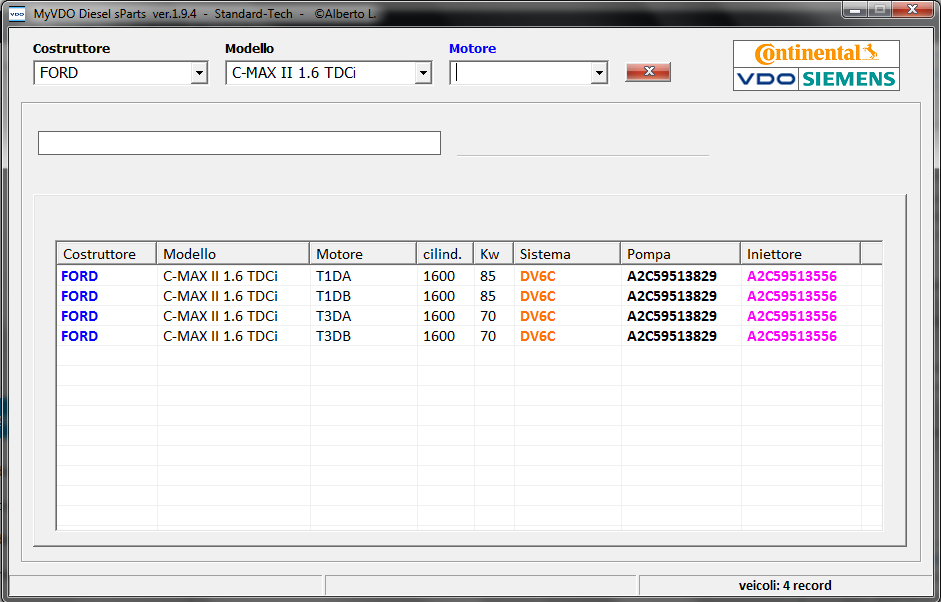Click injector A2C59513556 in T1DB row

click(792, 296)
